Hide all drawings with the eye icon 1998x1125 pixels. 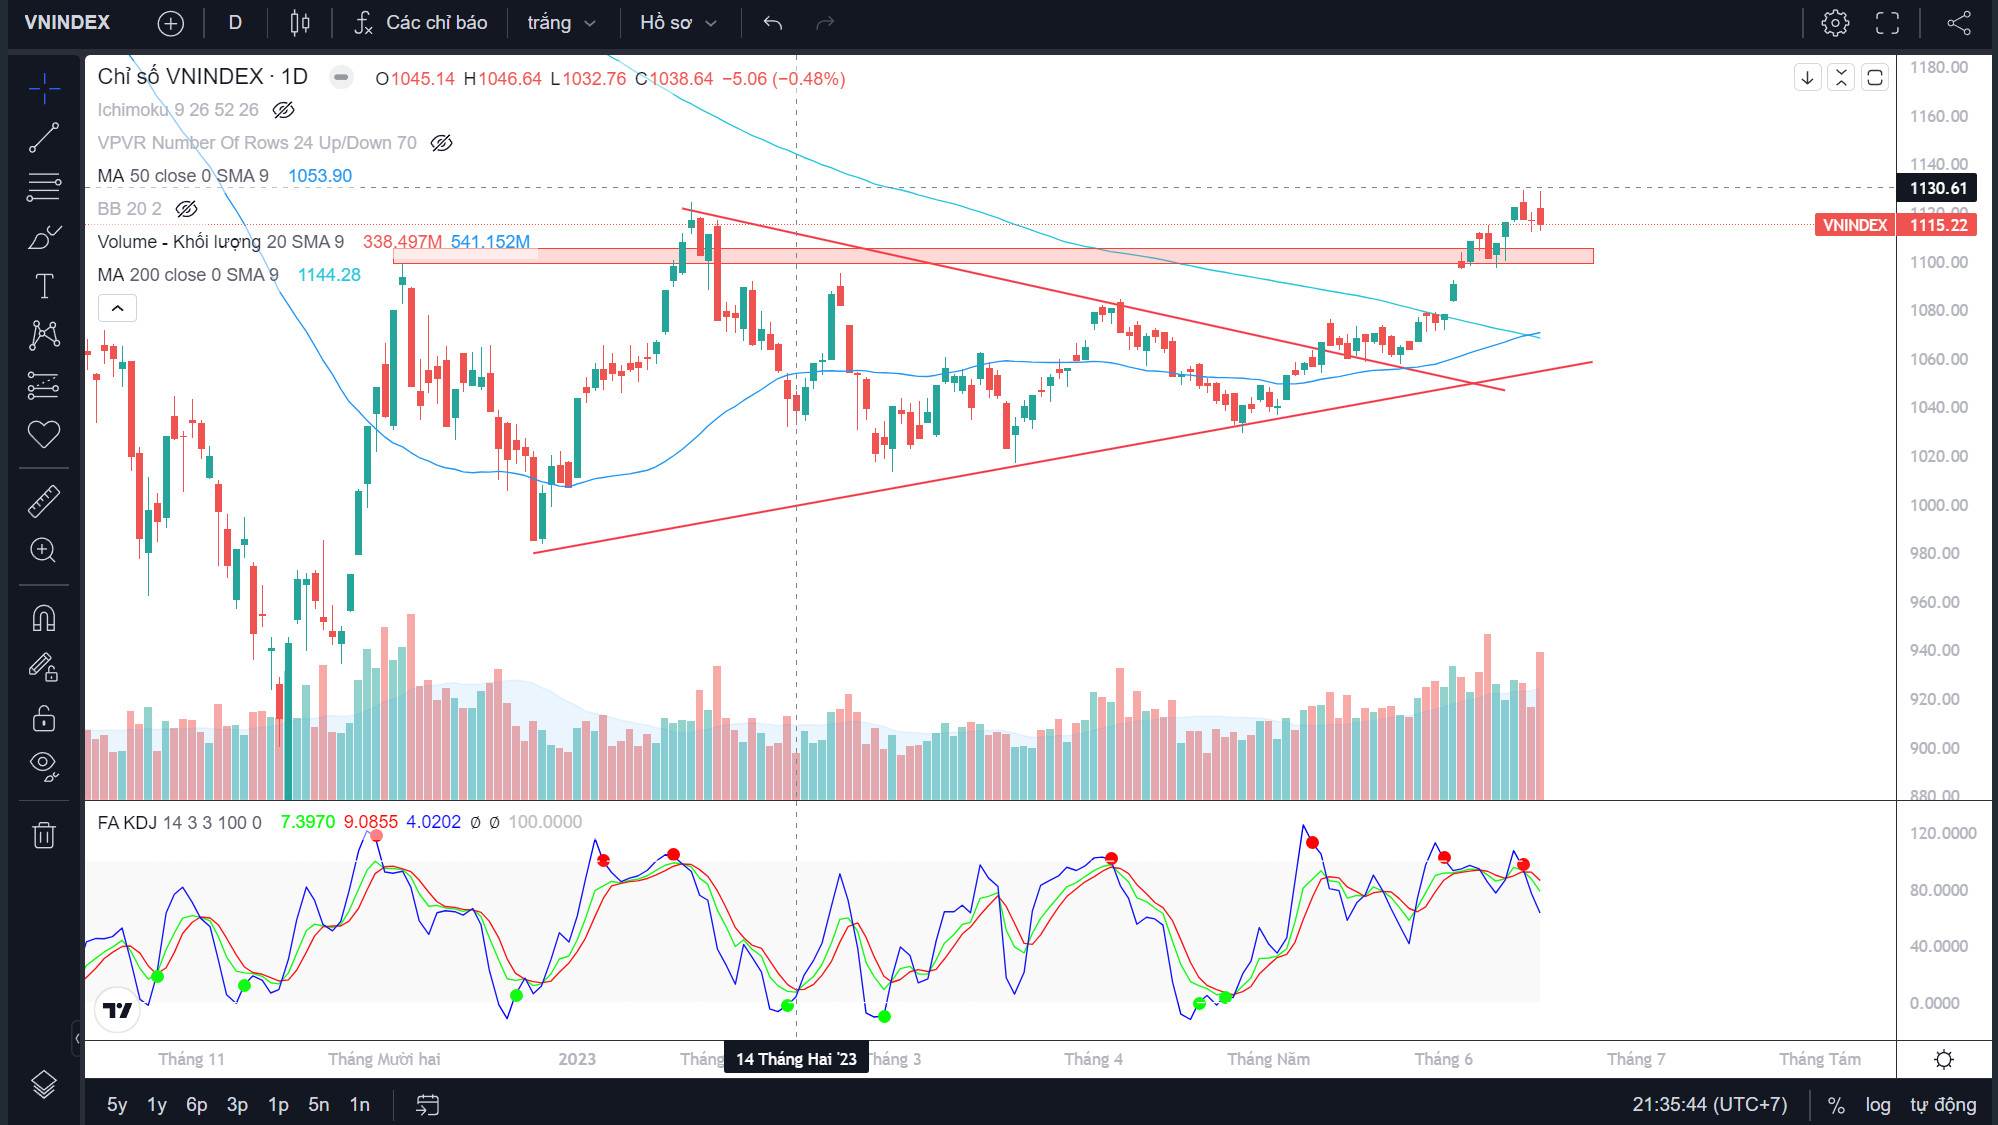pyautogui.click(x=44, y=765)
